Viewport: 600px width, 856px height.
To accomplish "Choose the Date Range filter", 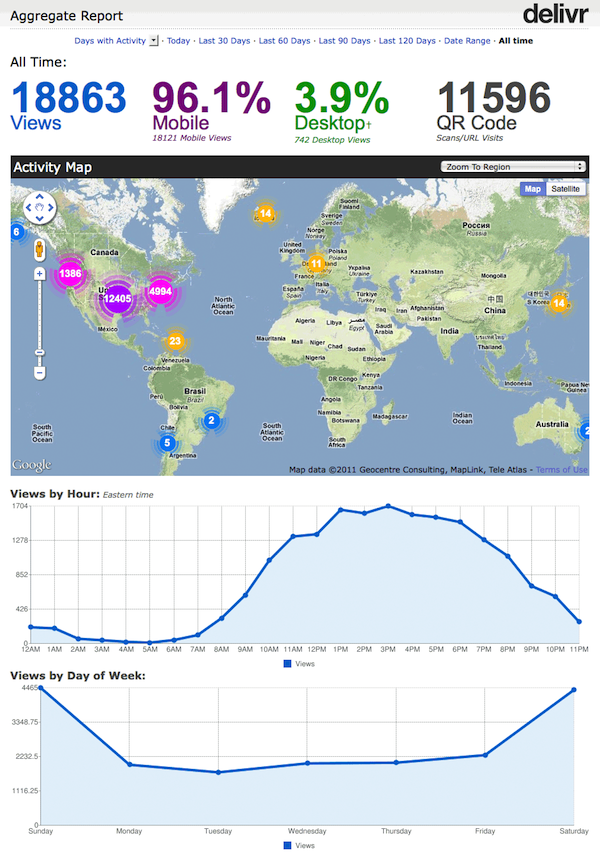I will (x=467, y=40).
